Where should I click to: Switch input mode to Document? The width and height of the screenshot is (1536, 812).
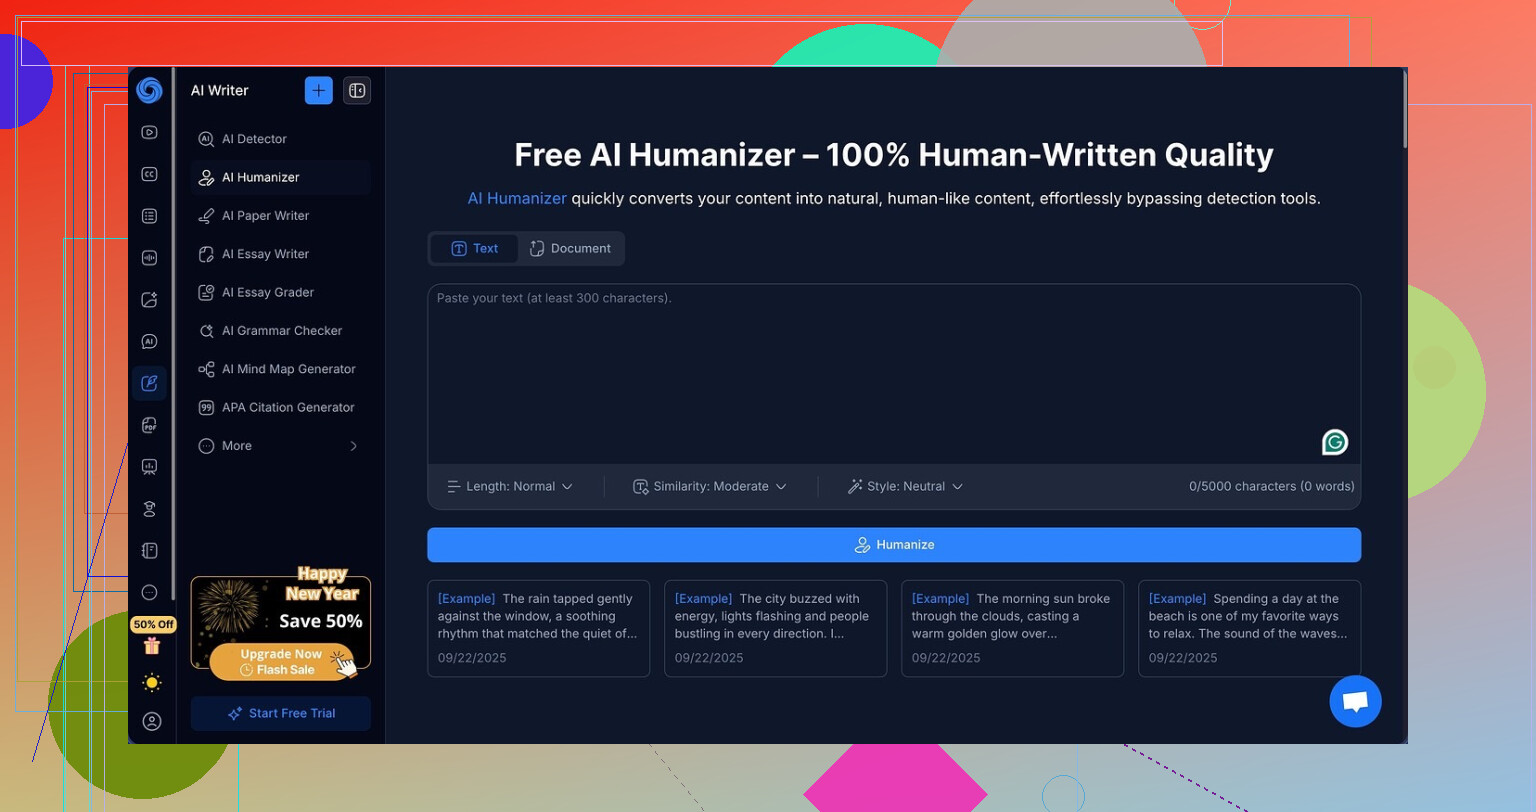tap(570, 248)
